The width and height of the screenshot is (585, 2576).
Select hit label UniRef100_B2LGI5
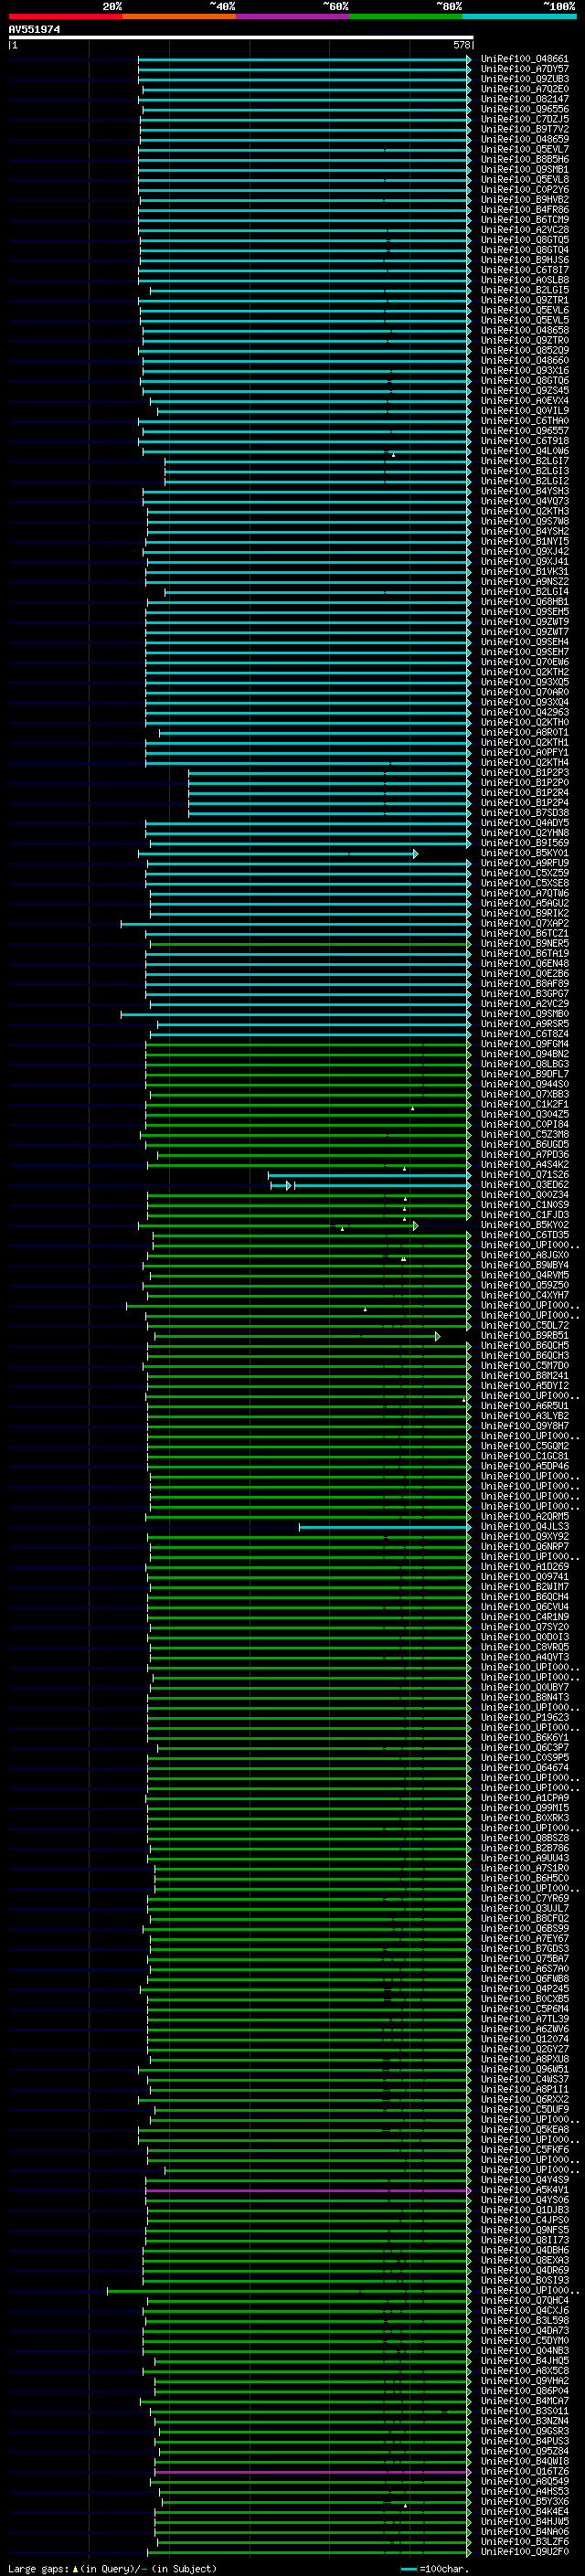coord(524,290)
